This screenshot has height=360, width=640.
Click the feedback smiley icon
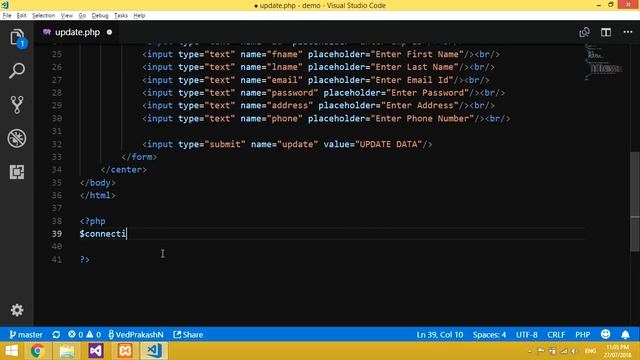point(605,334)
